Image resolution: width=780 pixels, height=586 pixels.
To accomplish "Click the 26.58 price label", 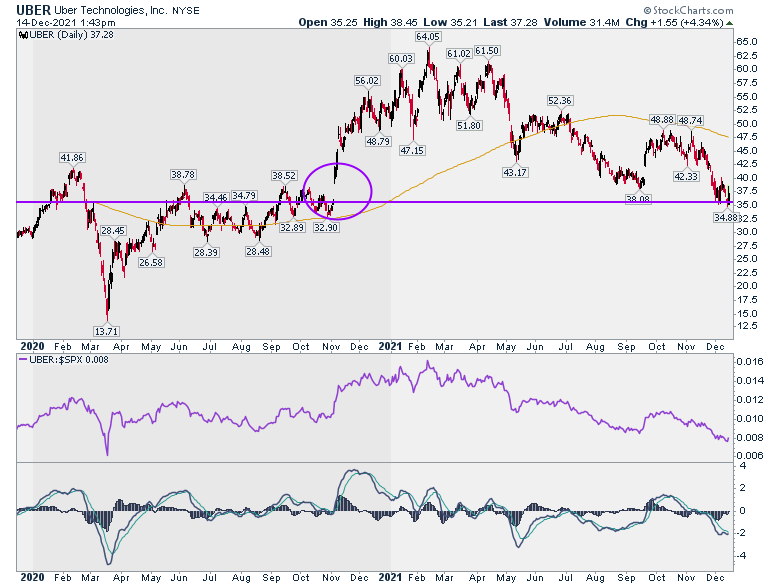I will point(151,262).
